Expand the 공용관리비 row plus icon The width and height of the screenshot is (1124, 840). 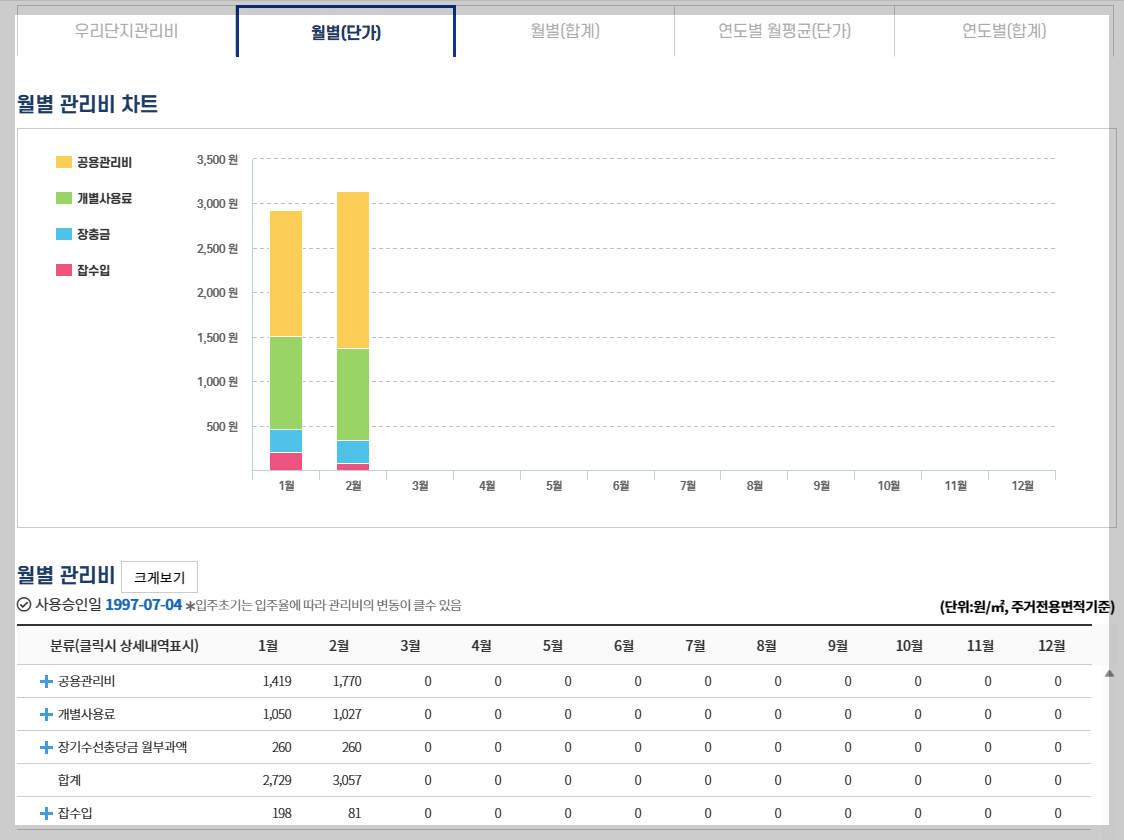46,682
